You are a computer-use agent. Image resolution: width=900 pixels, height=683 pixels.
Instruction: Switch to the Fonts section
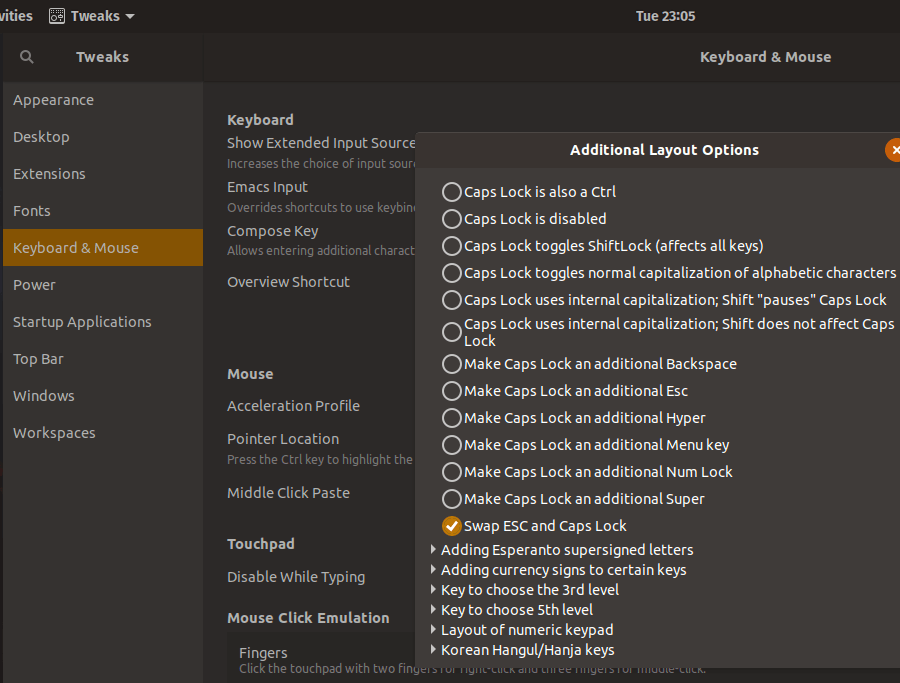point(32,211)
